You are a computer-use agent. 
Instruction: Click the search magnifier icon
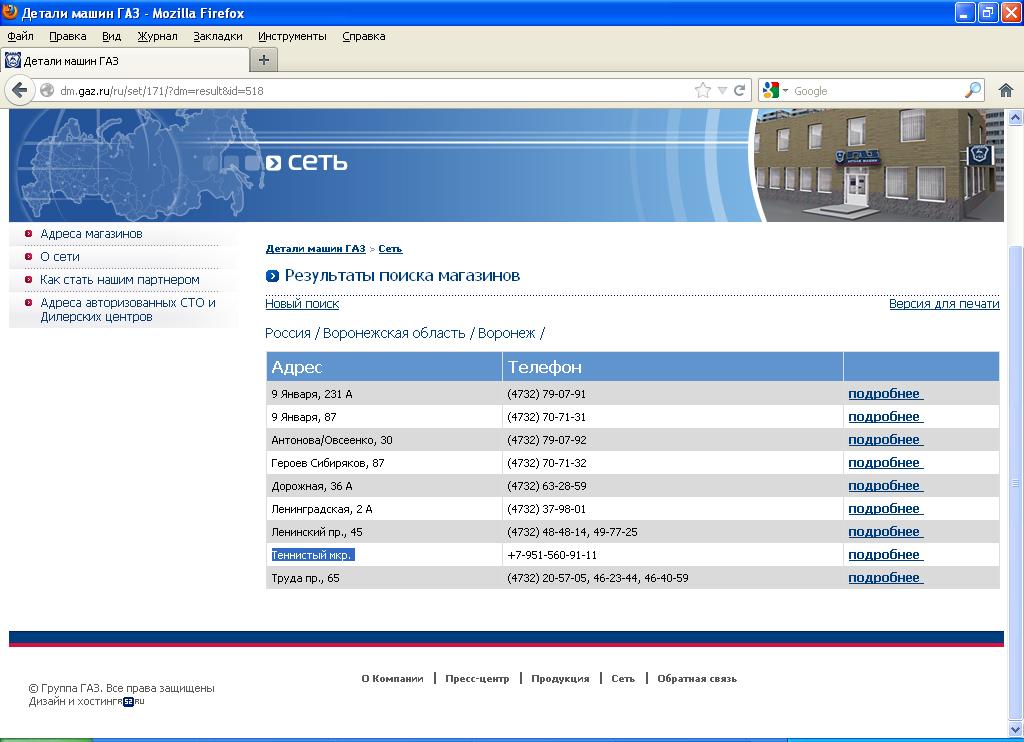pos(972,90)
